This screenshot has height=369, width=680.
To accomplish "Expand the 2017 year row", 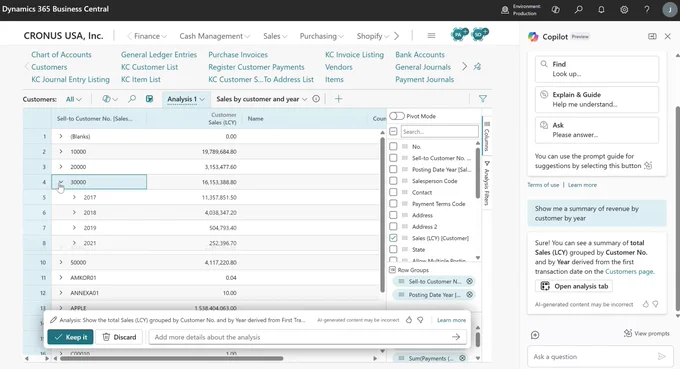I will 74,197.
